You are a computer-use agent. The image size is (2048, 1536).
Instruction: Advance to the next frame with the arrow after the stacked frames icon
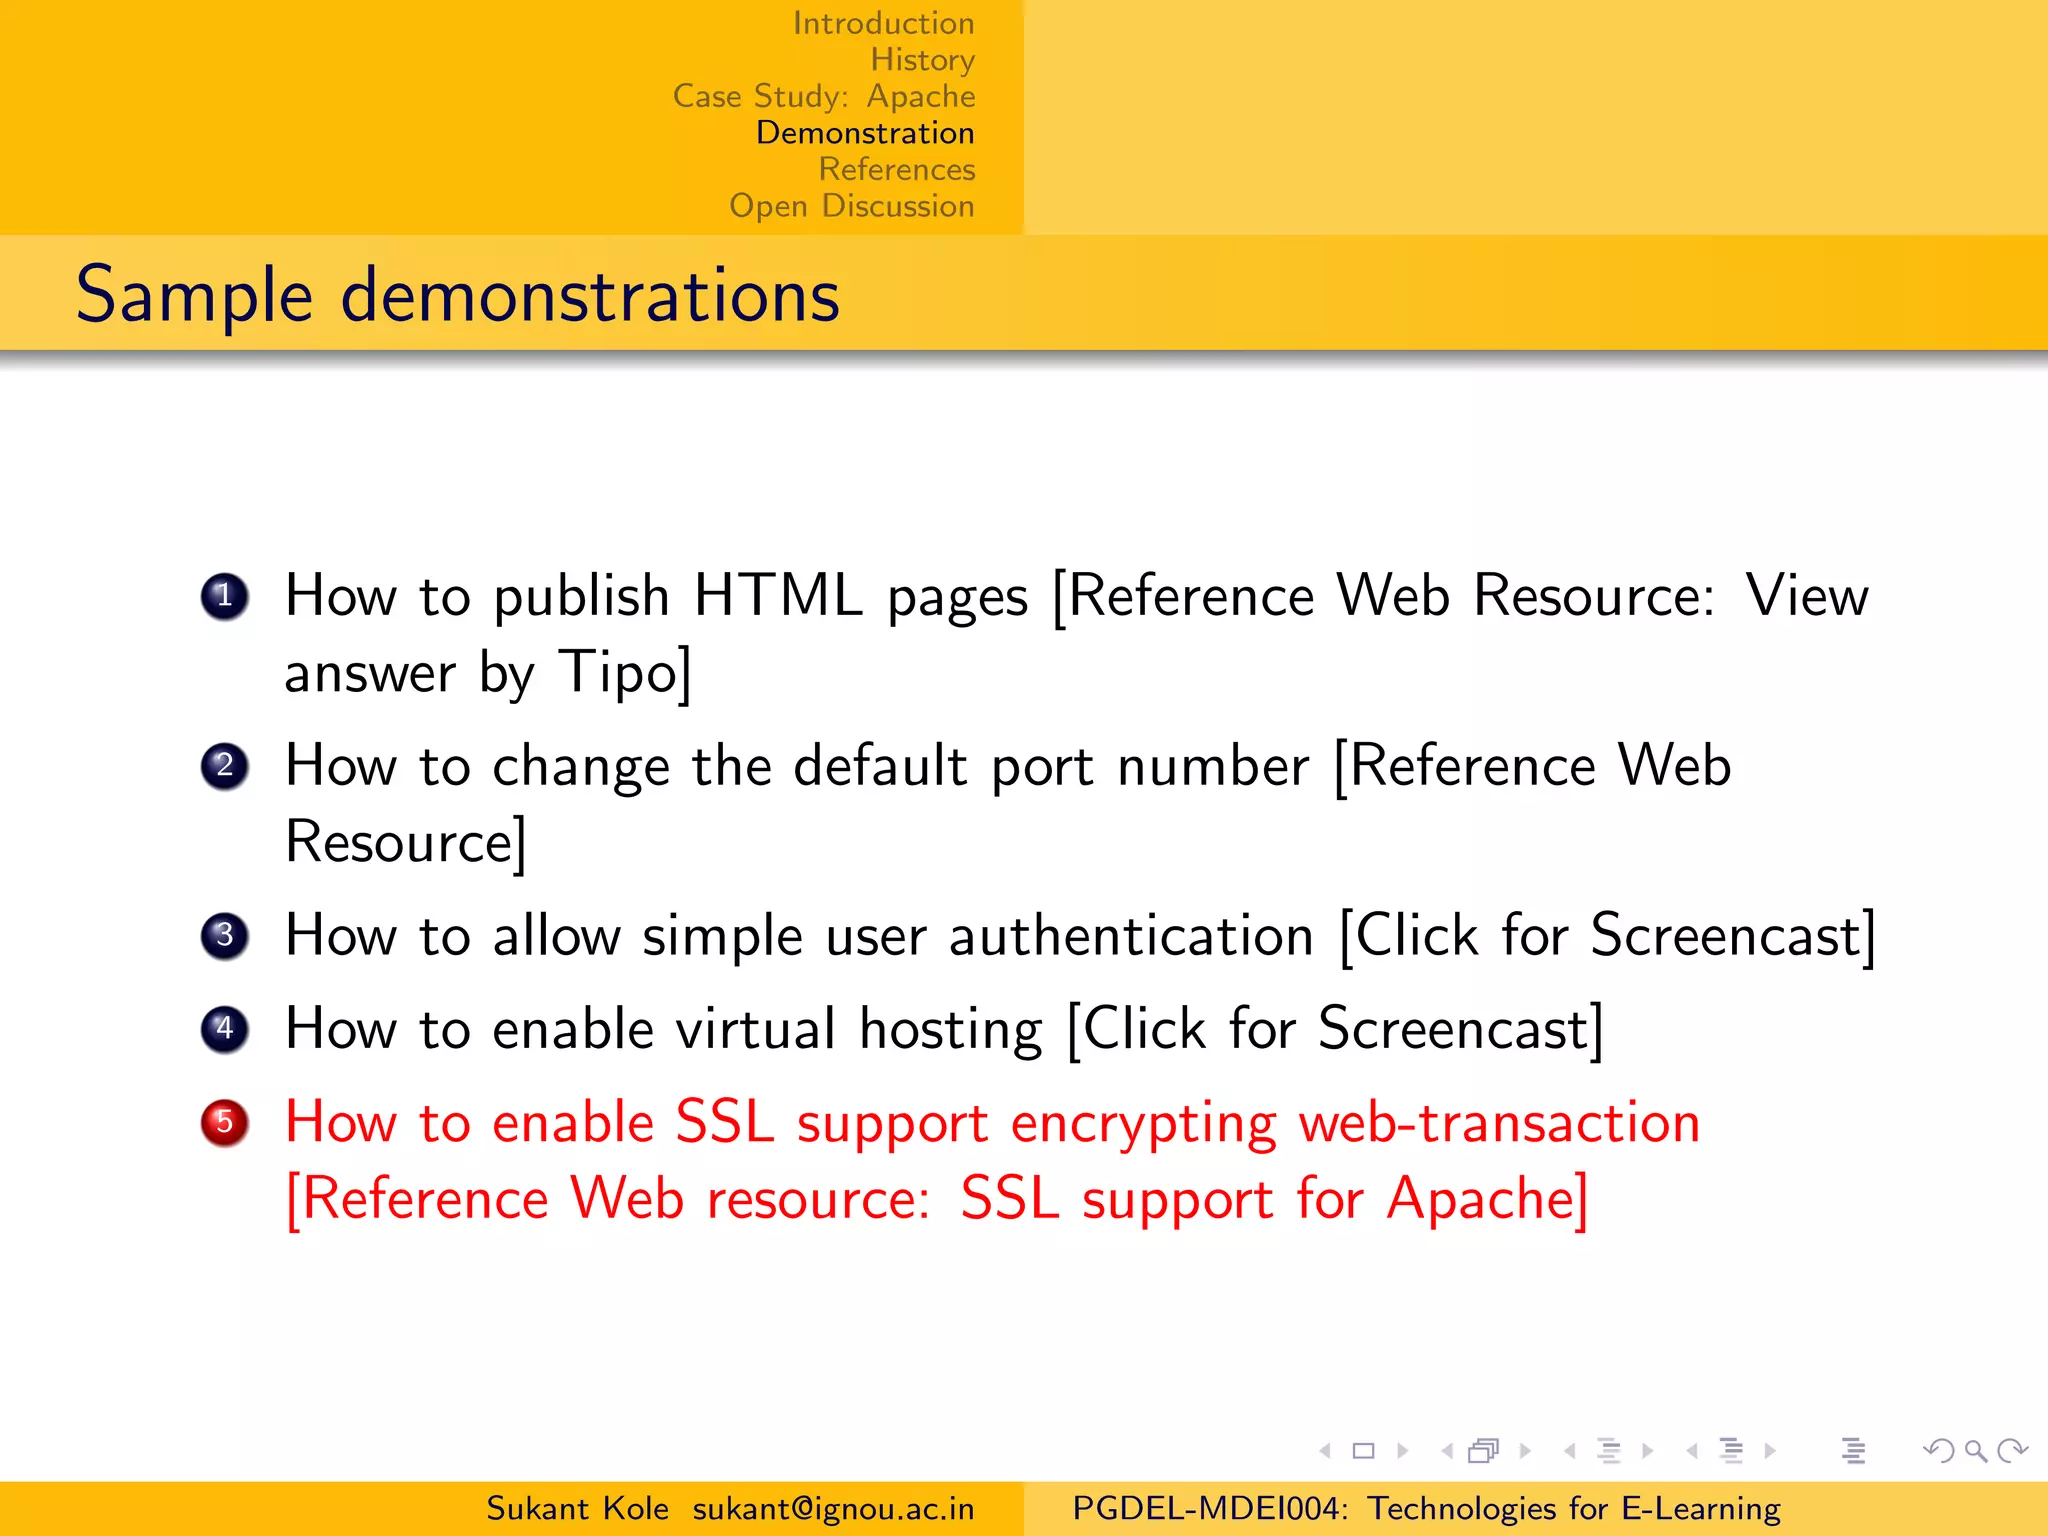coord(1525,1450)
